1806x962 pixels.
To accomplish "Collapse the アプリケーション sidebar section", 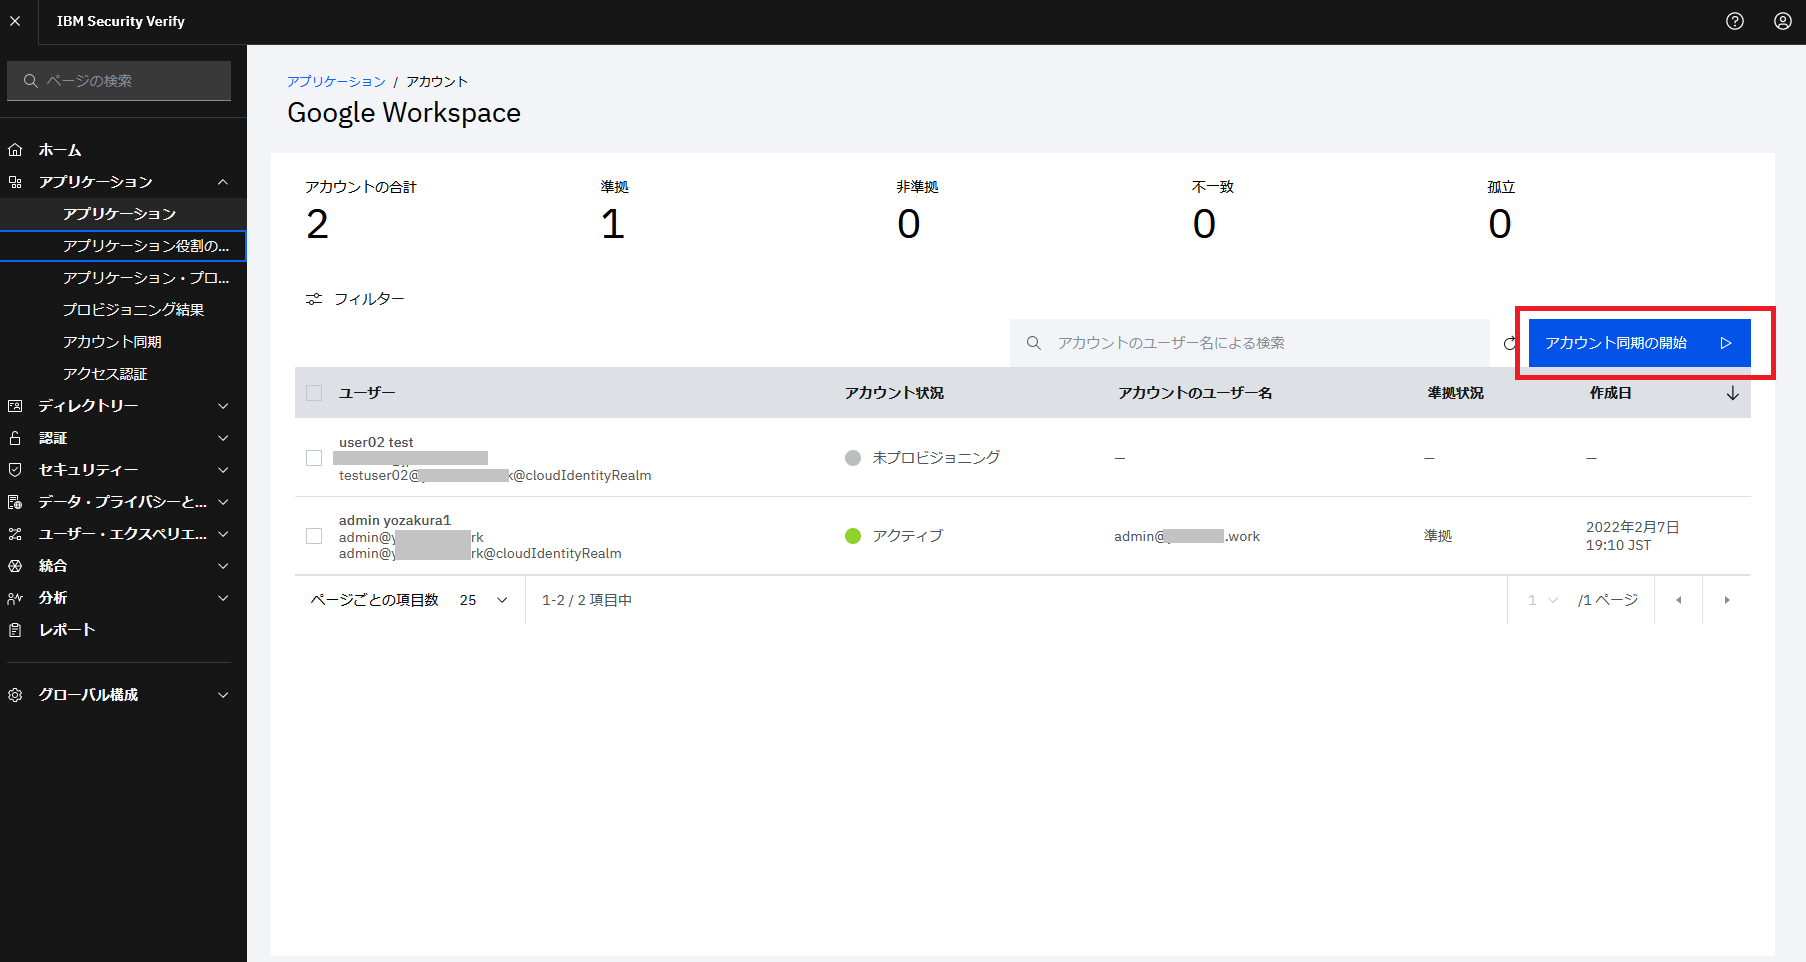I will point(223,182).
